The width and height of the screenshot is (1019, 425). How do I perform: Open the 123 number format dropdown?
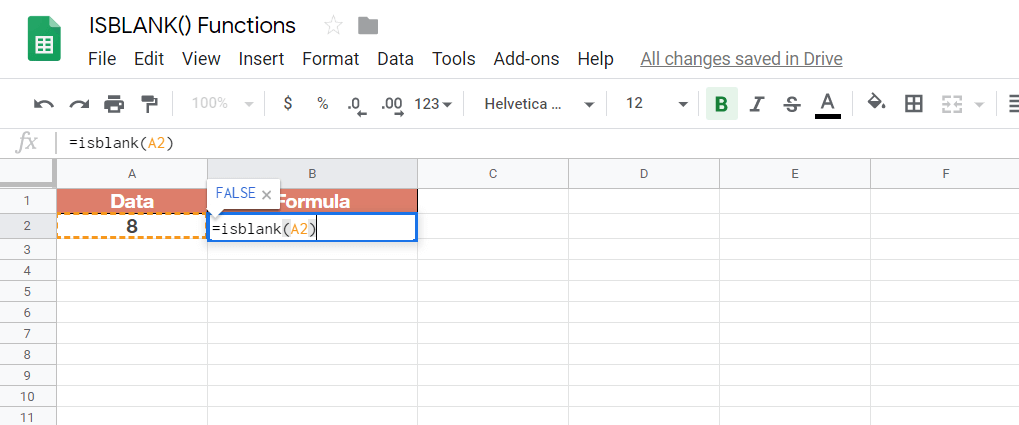pos(433,104)
